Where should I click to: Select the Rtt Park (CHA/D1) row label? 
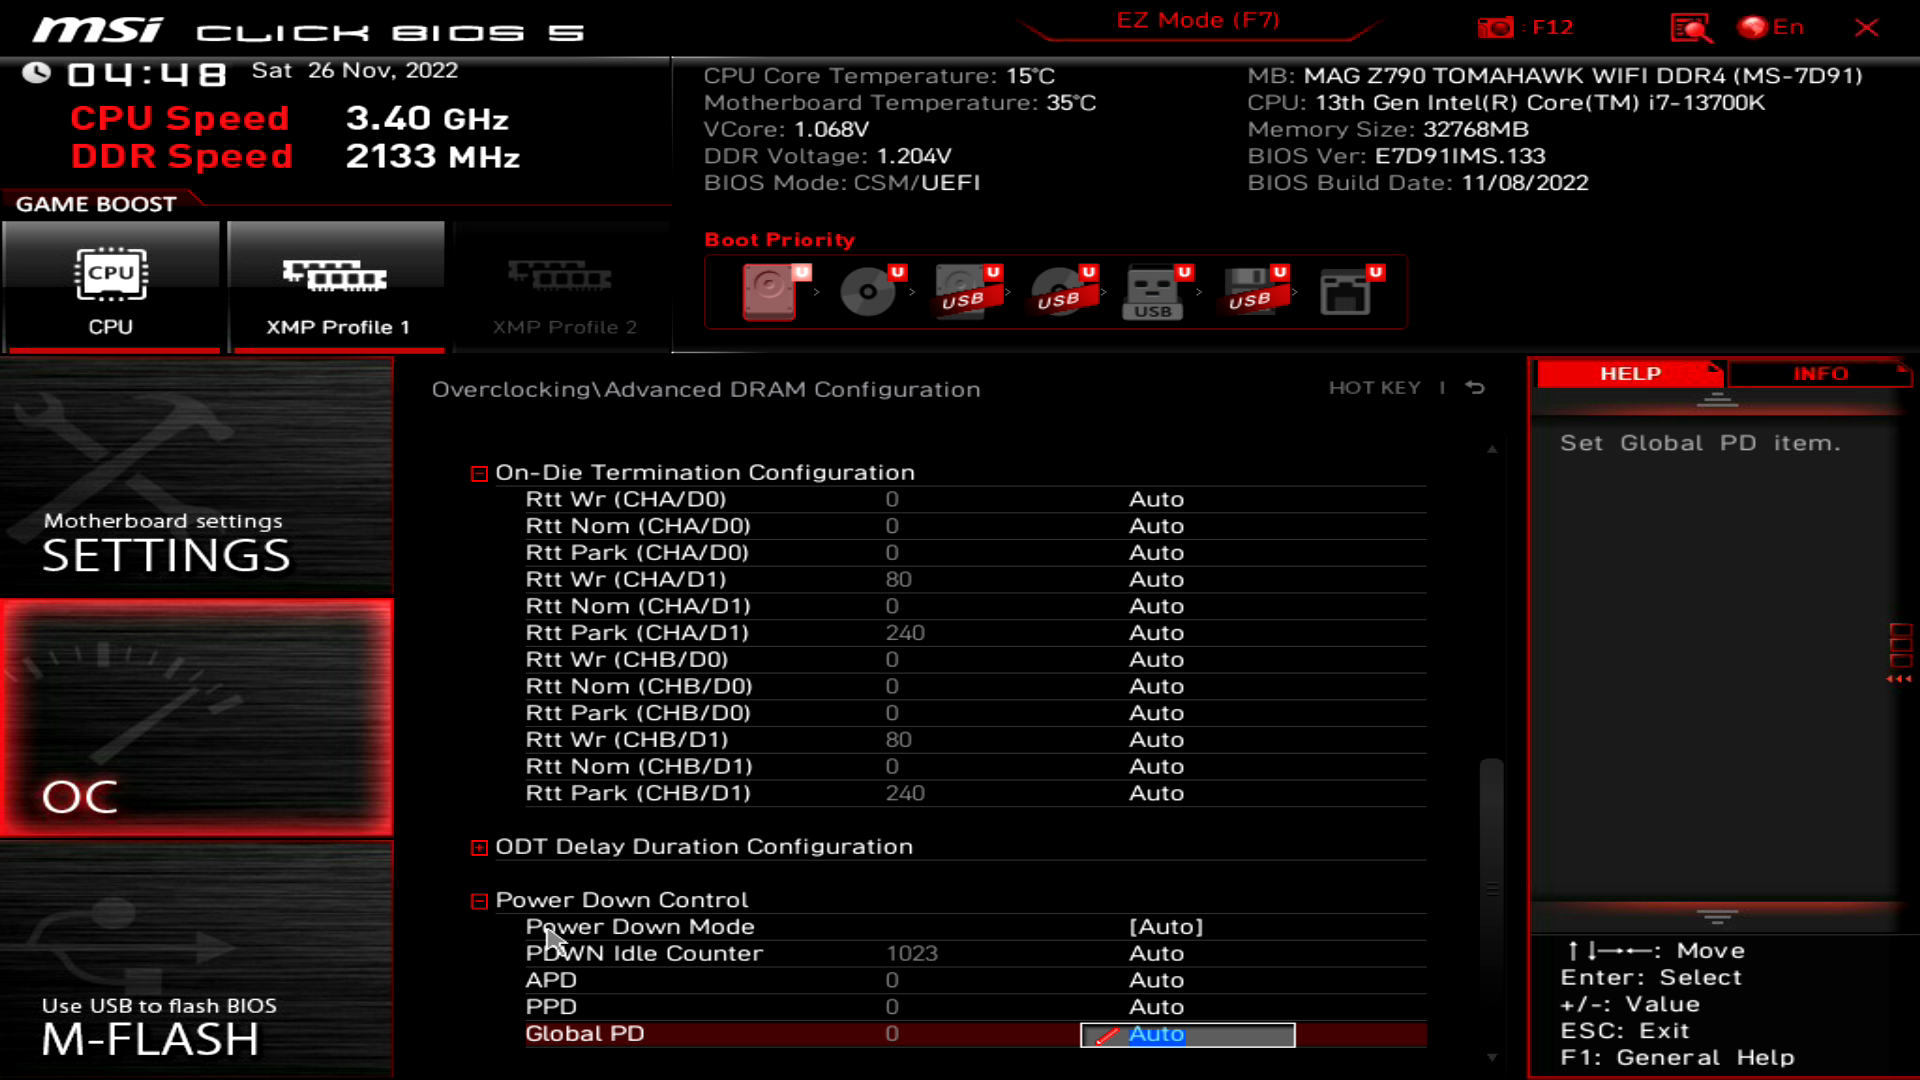[x=637, y=633]
